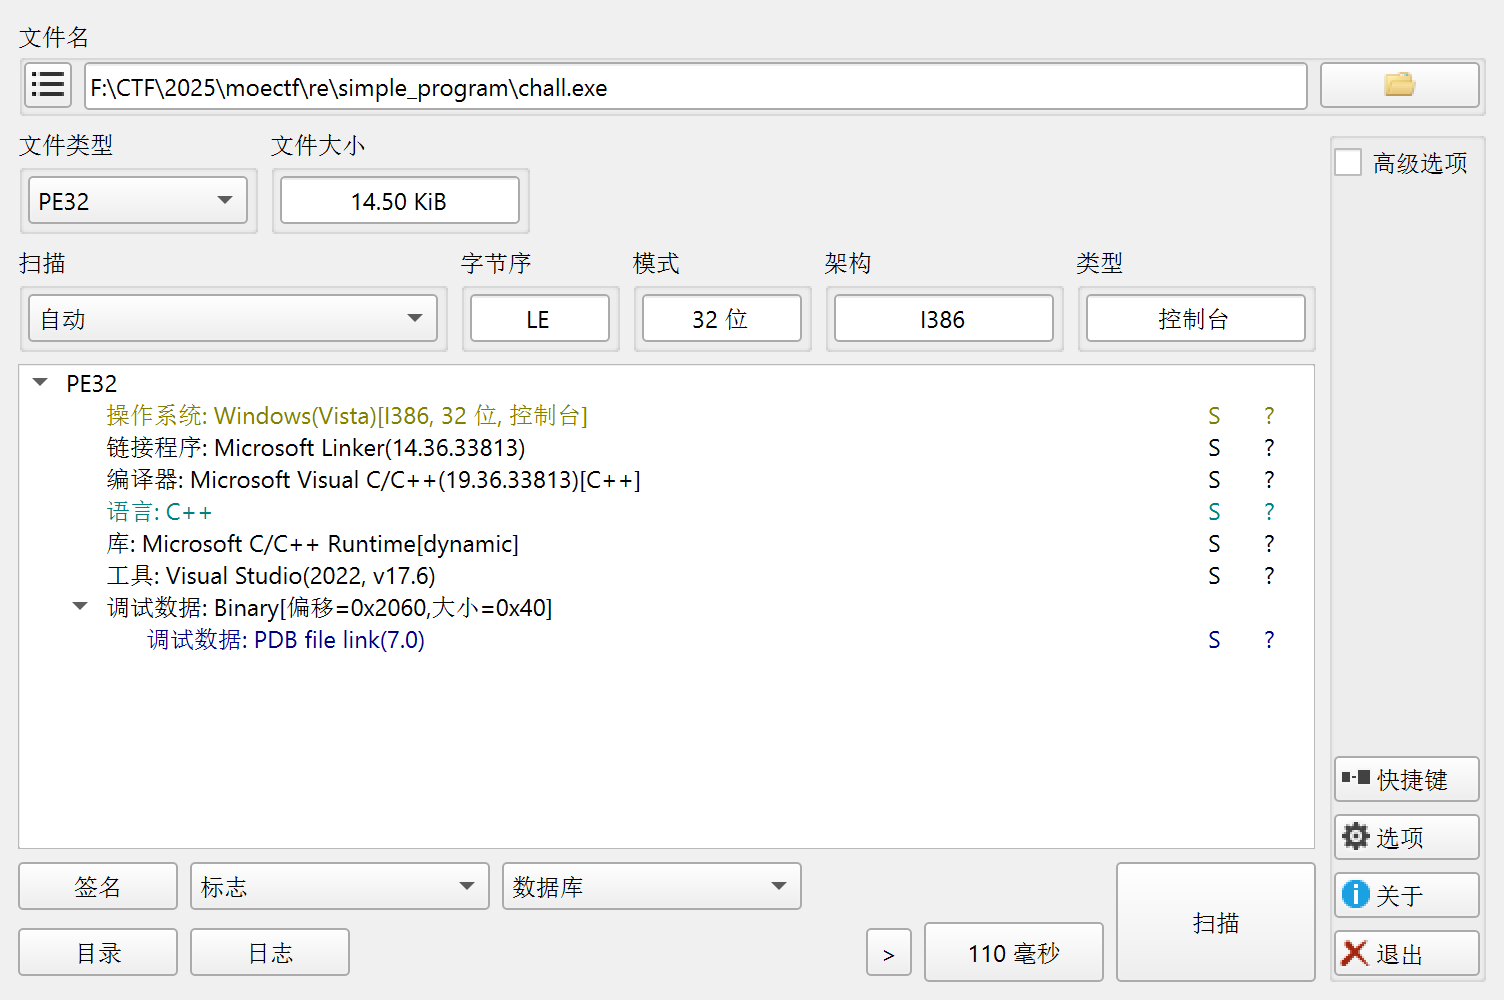Open the PE32 file type dropdown
The height and width of the screenshot is (1000, 1504).
[x=138, y=201]
